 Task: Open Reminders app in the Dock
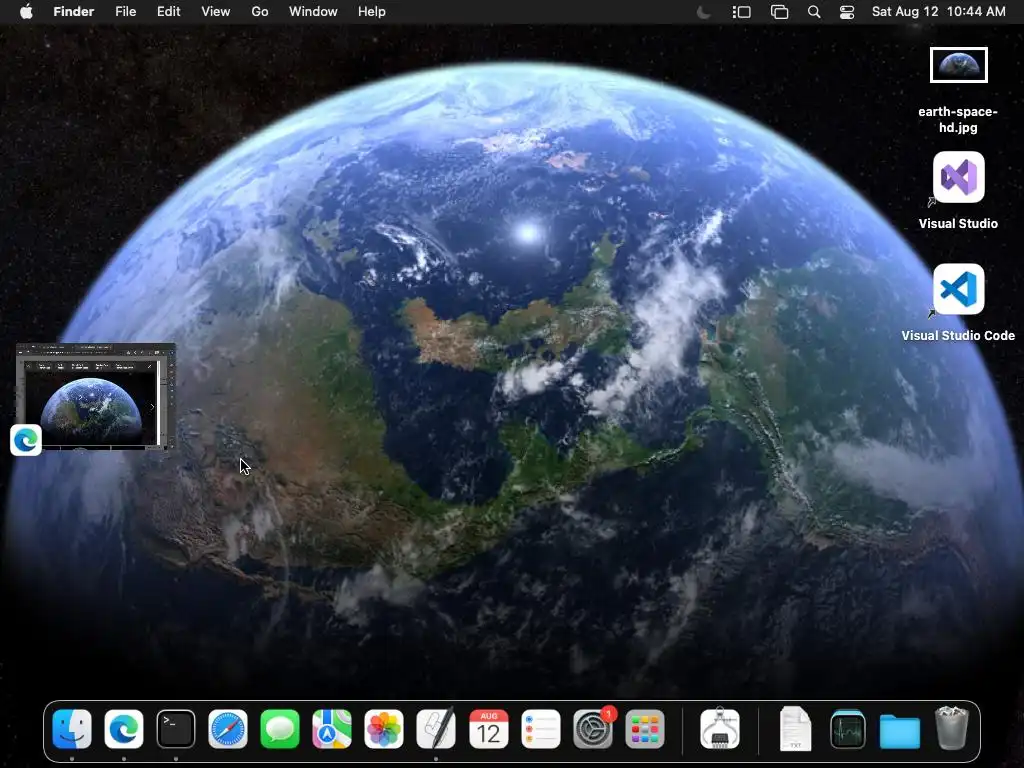(x=541, y=728)
